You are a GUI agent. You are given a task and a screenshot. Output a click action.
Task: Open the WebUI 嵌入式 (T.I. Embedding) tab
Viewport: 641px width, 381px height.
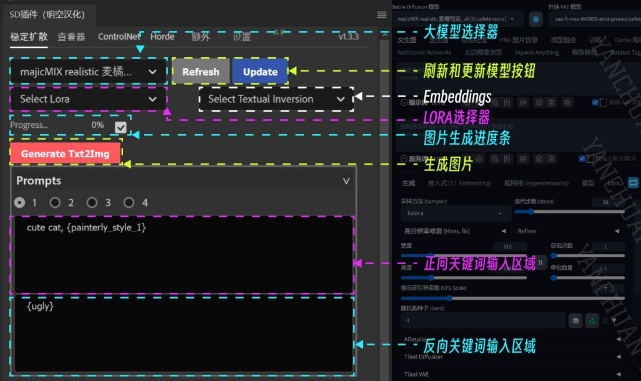point(459,183)
